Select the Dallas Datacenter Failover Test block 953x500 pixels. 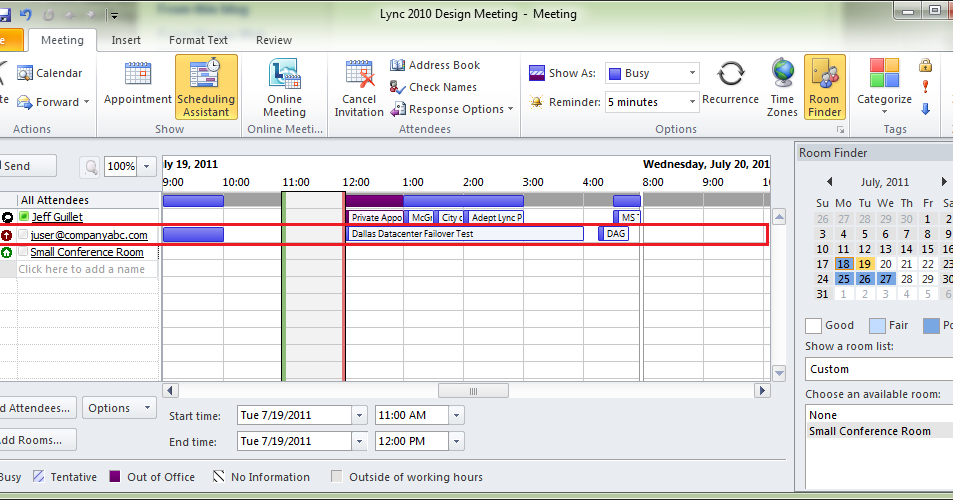coord(465,234)
